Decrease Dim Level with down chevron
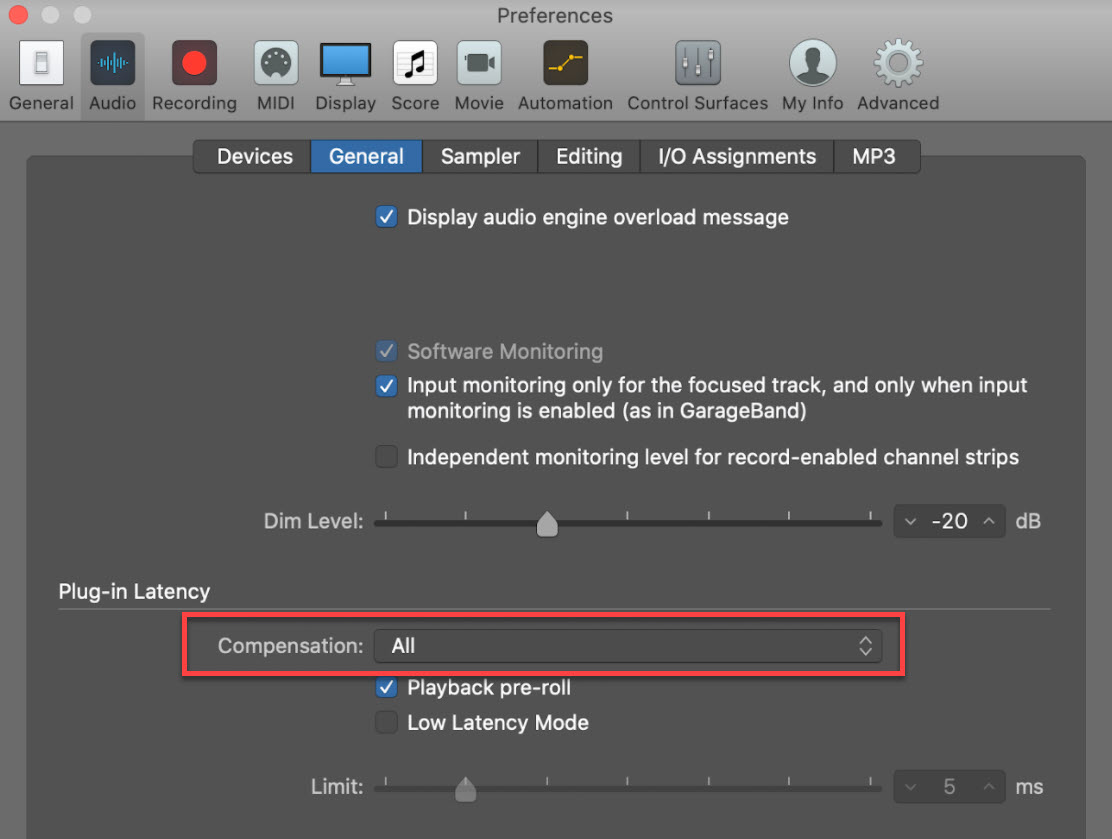Screen dimensions: 1112x839 tap(911, 521)
